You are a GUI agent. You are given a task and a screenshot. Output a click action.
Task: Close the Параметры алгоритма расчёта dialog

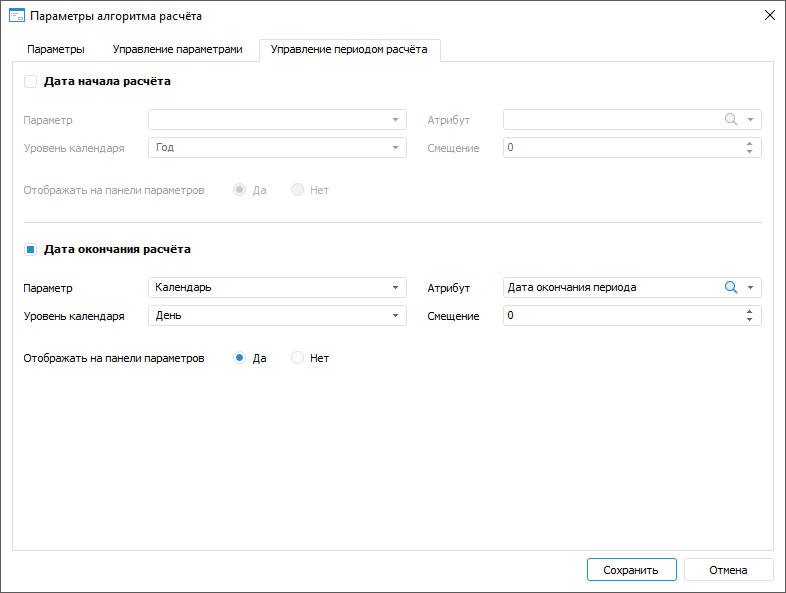pyautogui.click(x=769, y=15)
